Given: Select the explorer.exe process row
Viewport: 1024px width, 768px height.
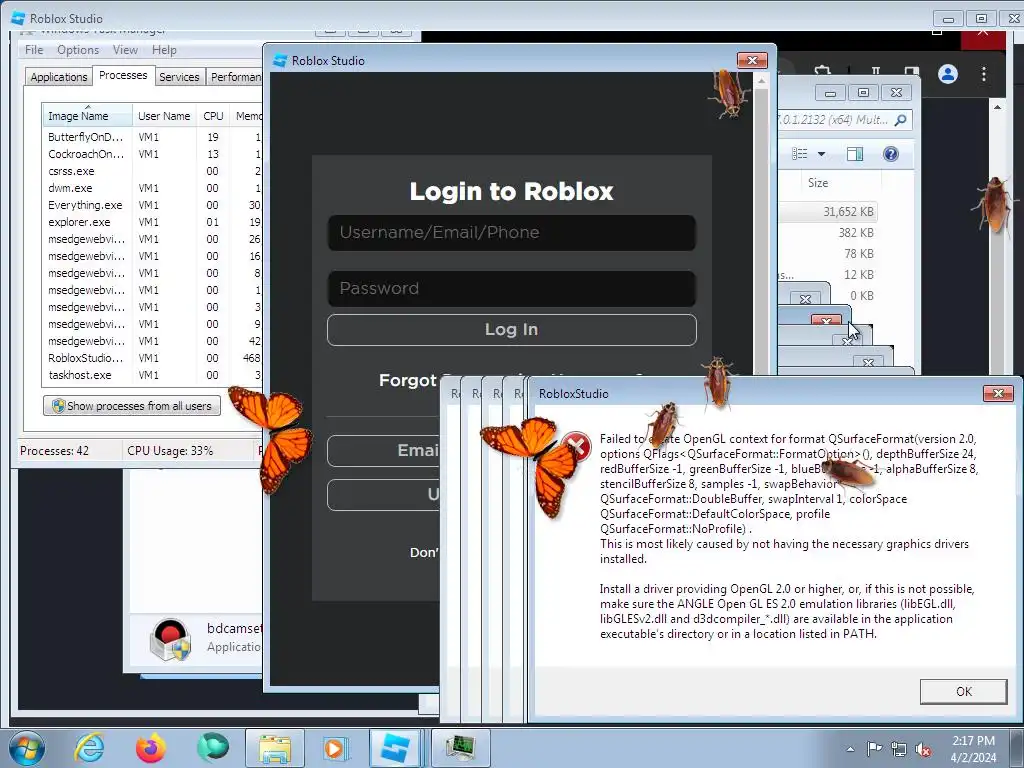Looking at the screenshot, I should point(152,222).
